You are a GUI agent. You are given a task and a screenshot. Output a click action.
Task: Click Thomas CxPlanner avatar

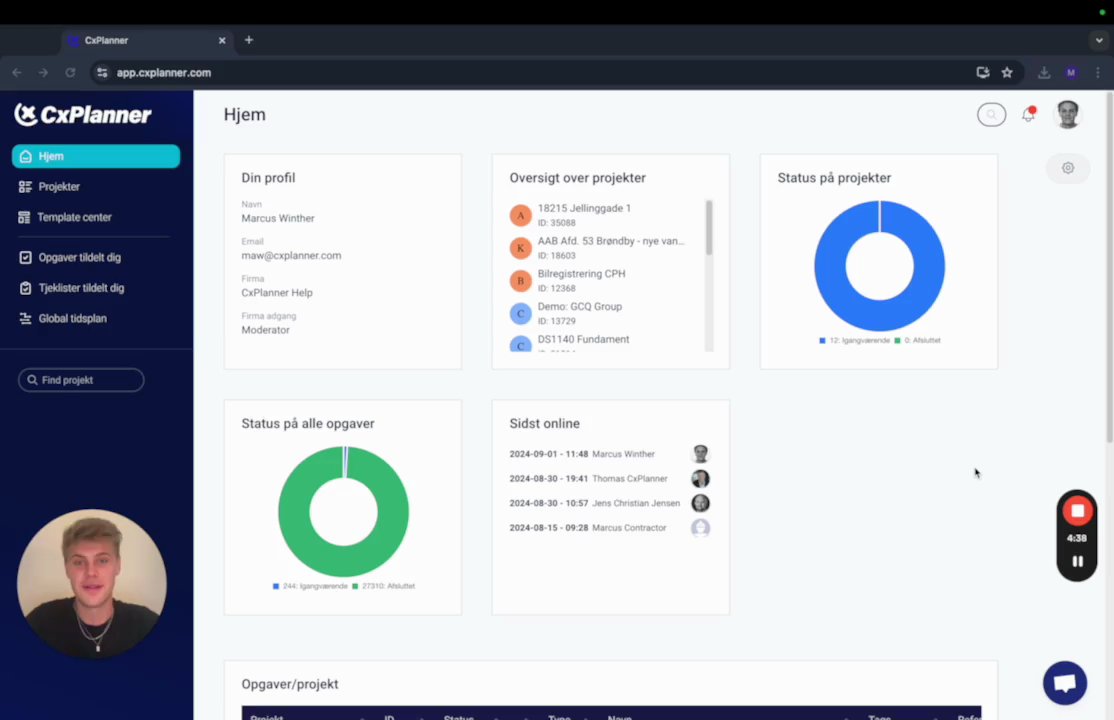click(x=701, y=478)
